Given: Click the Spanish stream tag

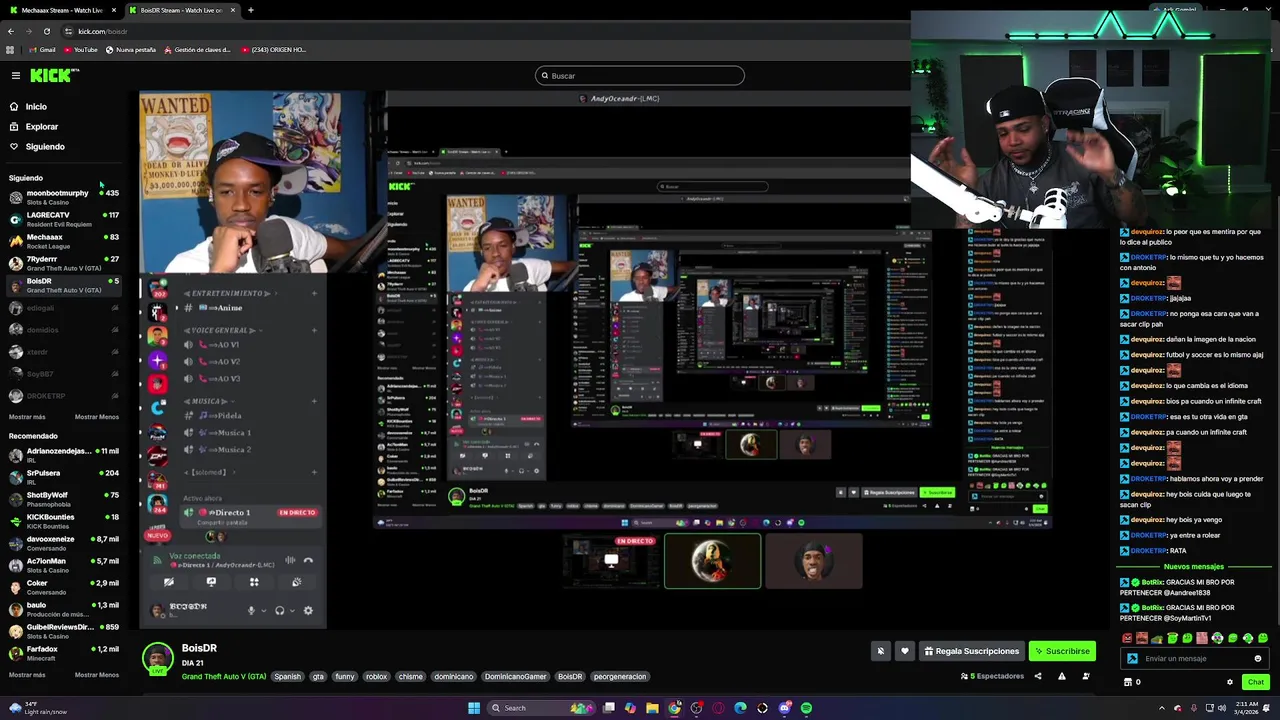Looking at the screenshot, I should (288, 677).
